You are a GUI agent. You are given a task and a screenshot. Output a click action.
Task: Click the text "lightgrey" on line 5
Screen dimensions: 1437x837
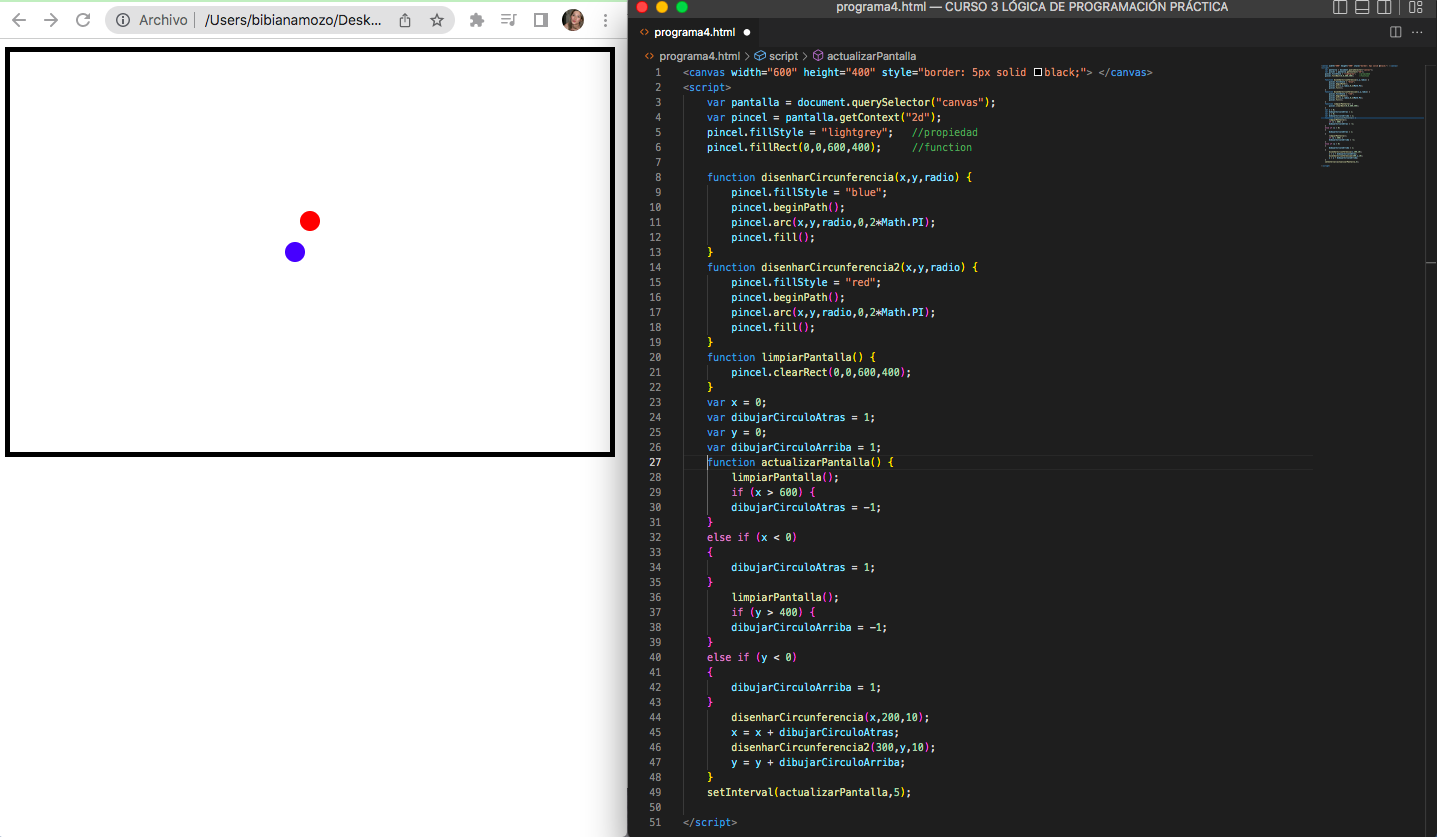click(x=857, y=132)
